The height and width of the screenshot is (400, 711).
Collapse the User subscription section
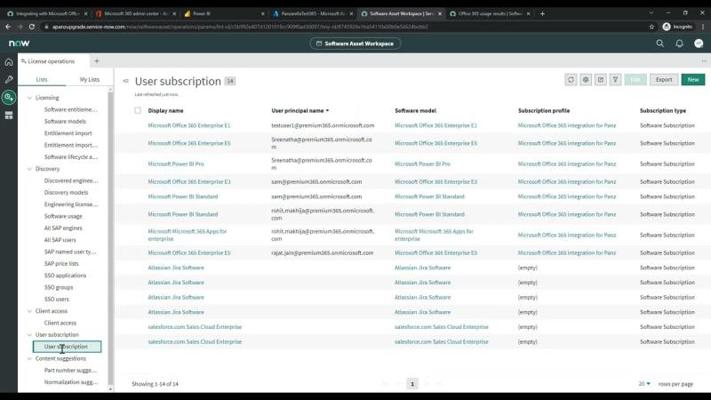[x=29, y=335]
